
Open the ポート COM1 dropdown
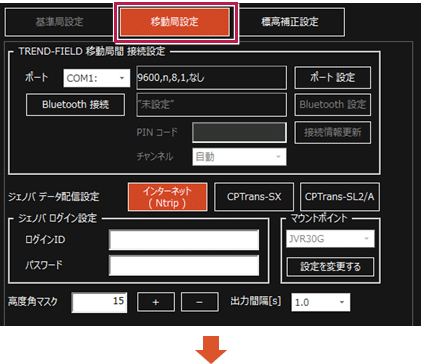coord(97,78)
